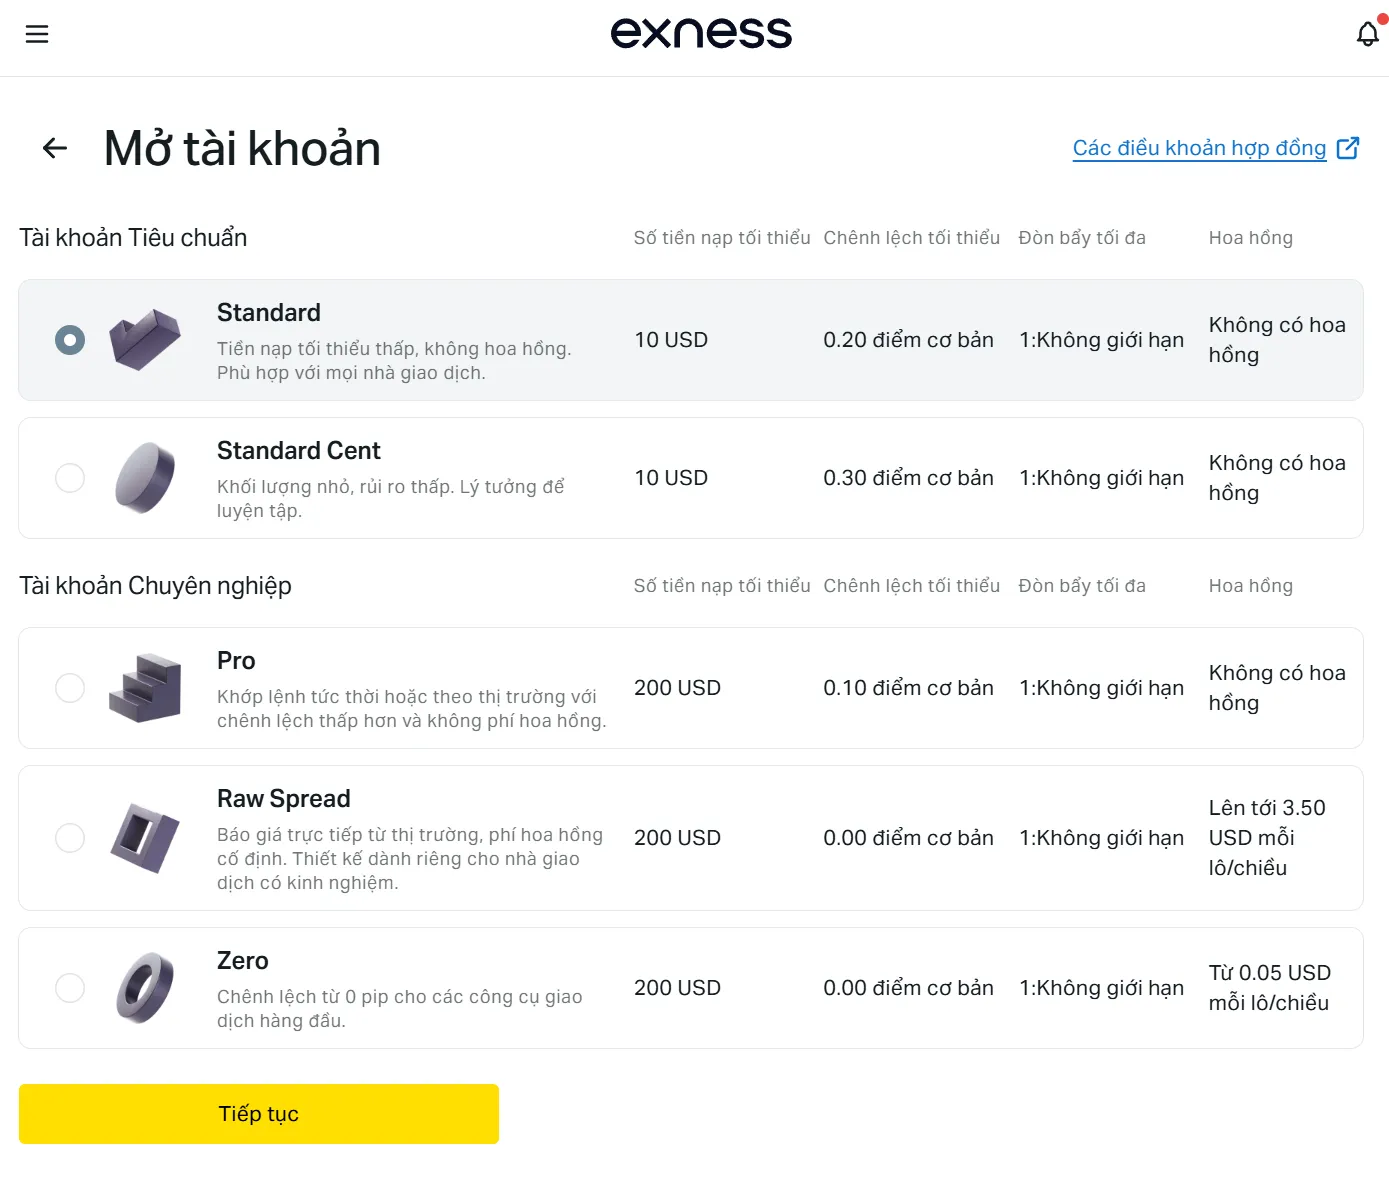
Task: Click the external link icon beside contract terms
Action: (x=1348, y=148)
